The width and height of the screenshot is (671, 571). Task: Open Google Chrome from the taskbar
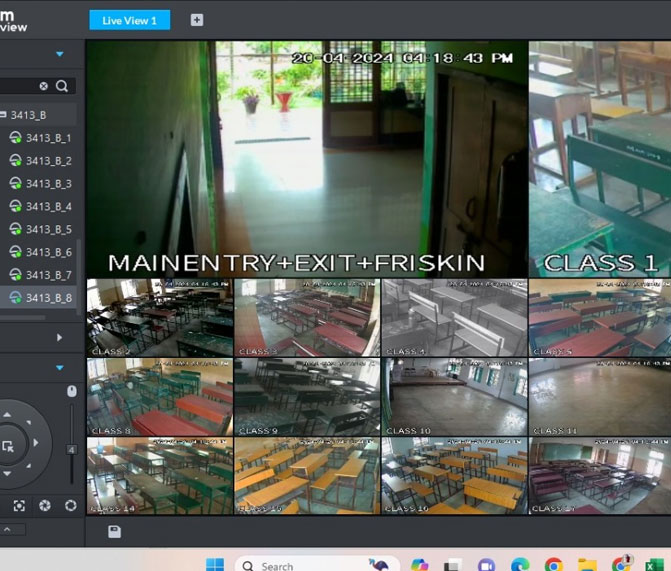pyautogui.click(x=553, y=565)
